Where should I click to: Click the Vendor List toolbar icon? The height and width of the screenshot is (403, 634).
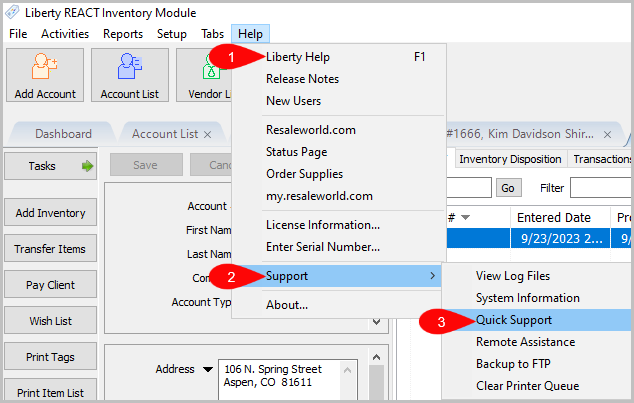click(204, 75)
